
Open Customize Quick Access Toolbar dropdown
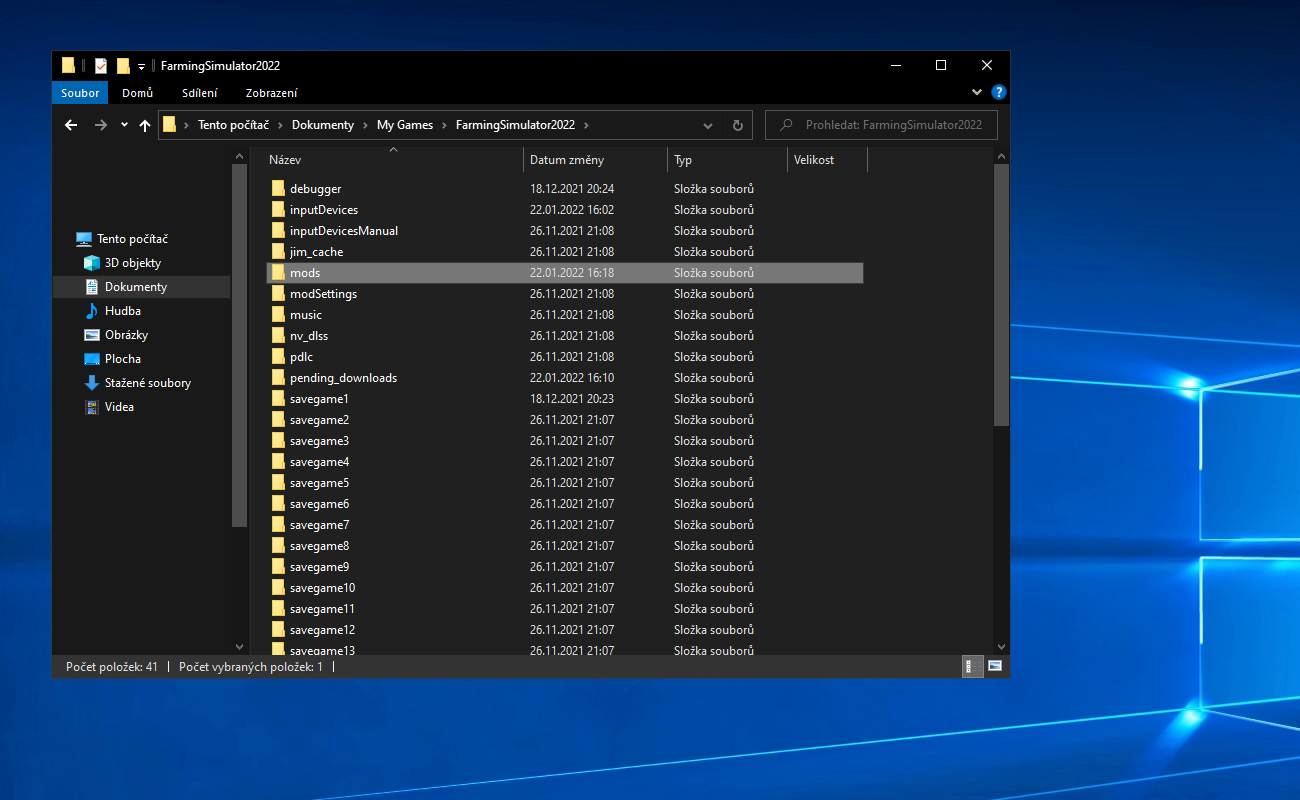[141, 66]
